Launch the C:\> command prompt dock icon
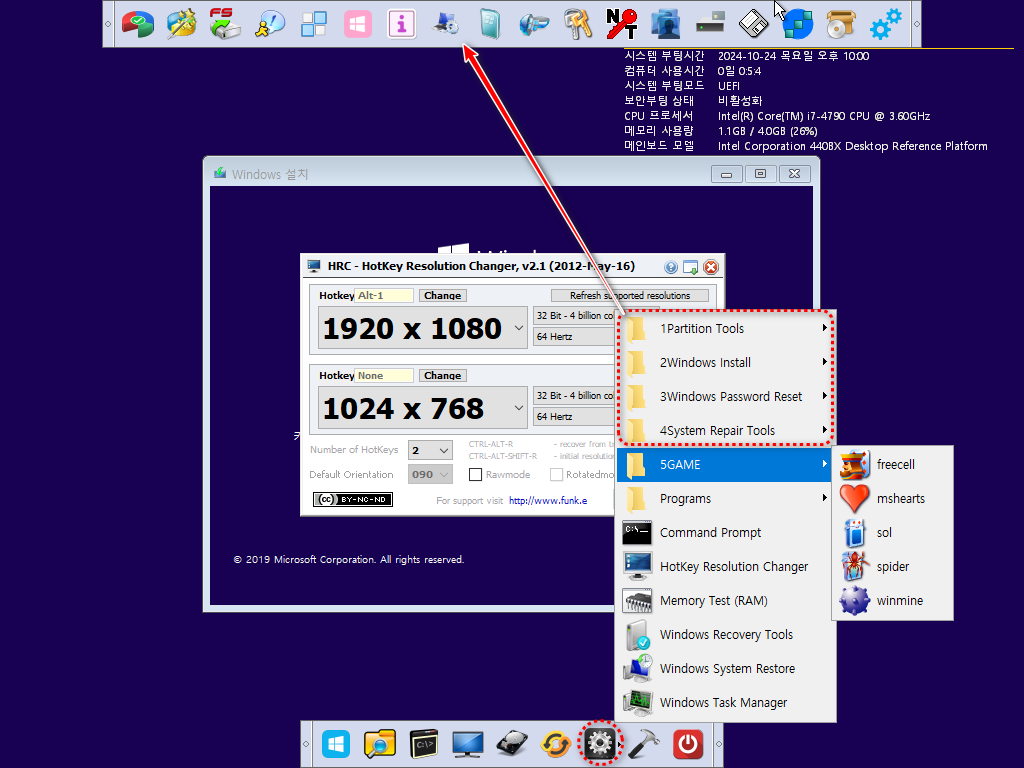The width and height of the screenshot is (1024, 768). tap(423, 744)
